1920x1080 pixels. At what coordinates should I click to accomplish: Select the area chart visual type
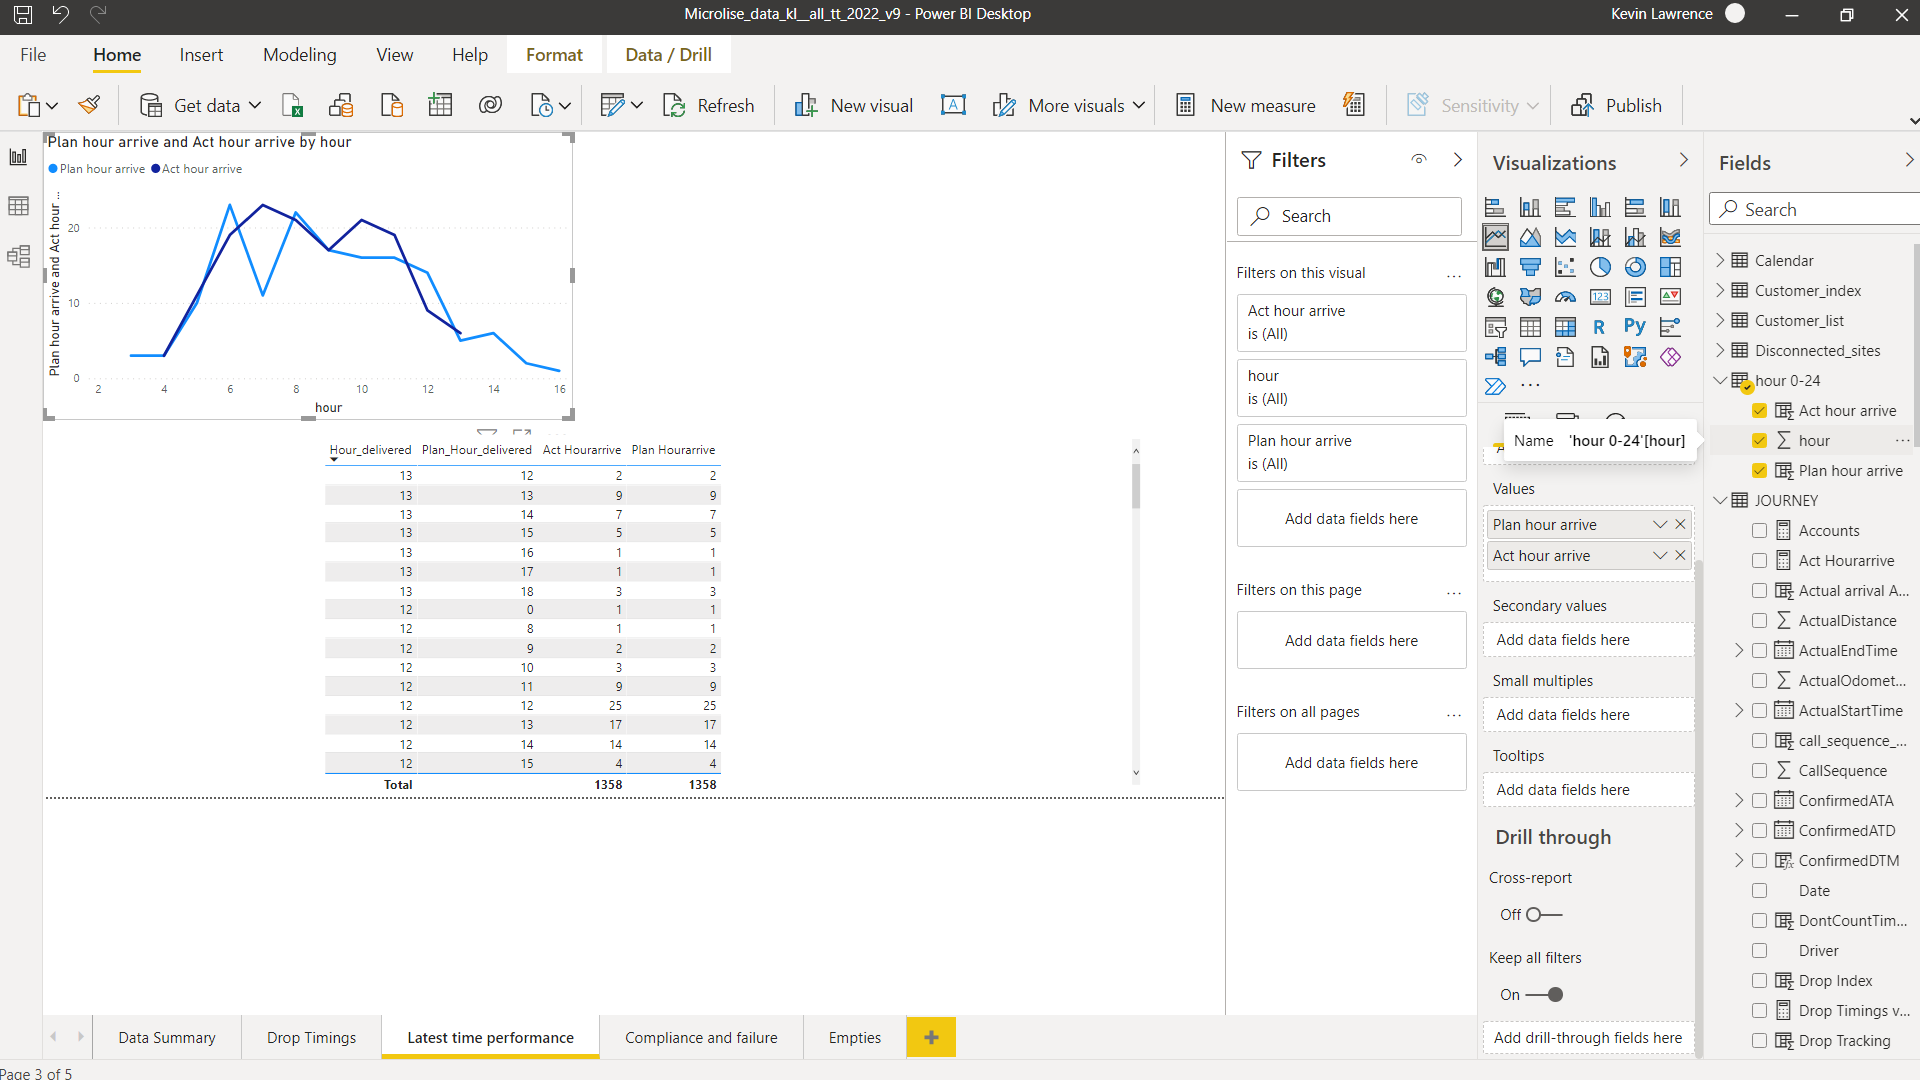point(1530,237)
